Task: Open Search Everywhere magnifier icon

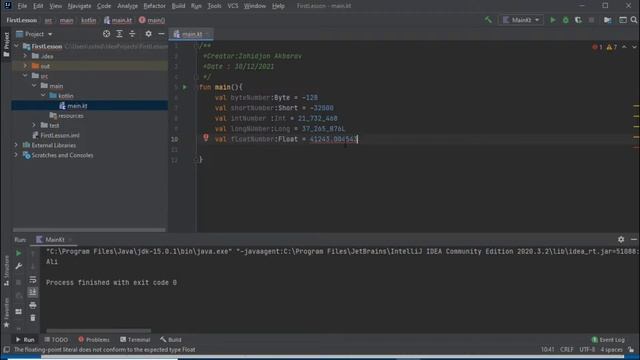Action: click(x=634, y=20)
